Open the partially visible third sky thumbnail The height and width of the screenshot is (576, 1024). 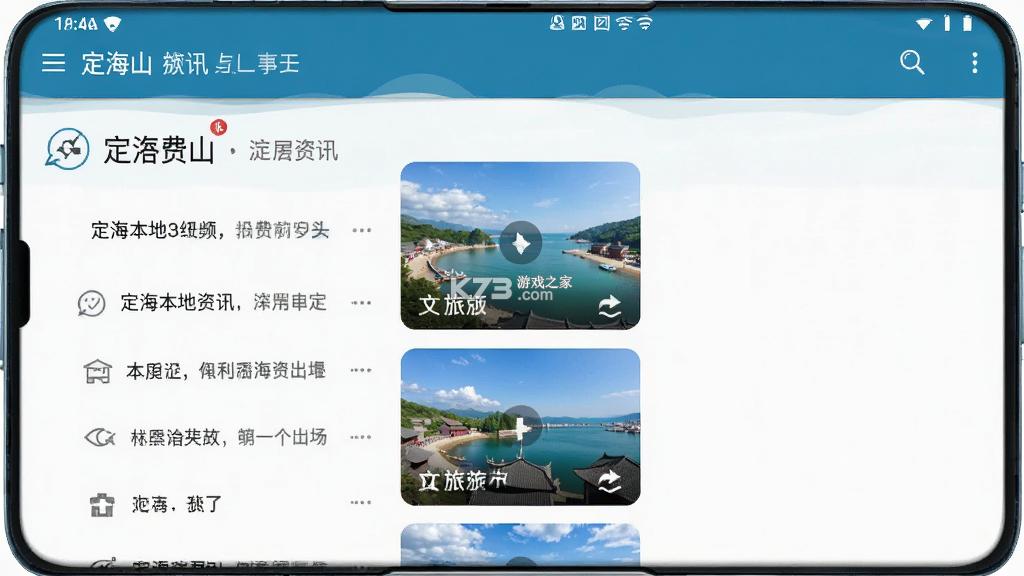(x=520, y=545)
